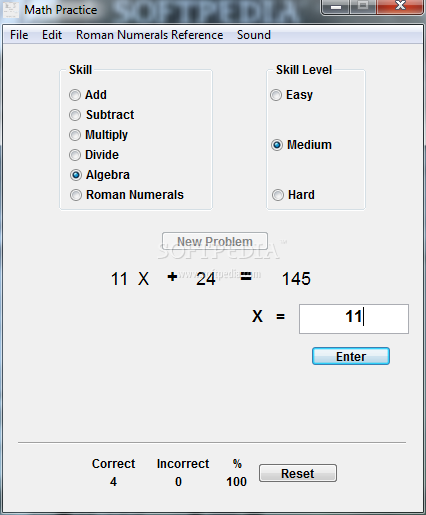Click the X answer input field
426x515 pixels.
(x=354, y=319)
